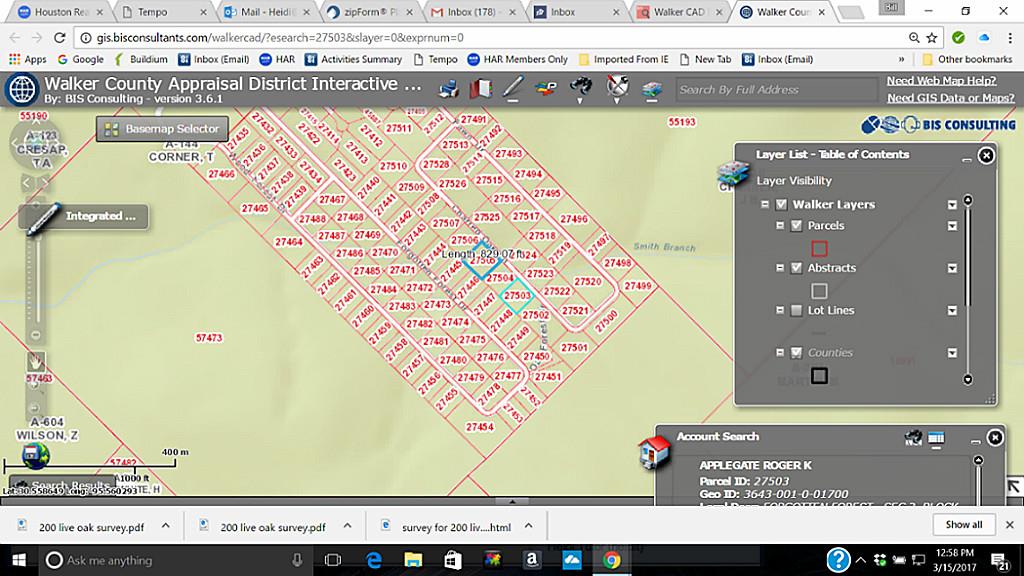Open the Abstracts layer options dropdown arrow
The image size is (1024, 576).
coord(952,268)
